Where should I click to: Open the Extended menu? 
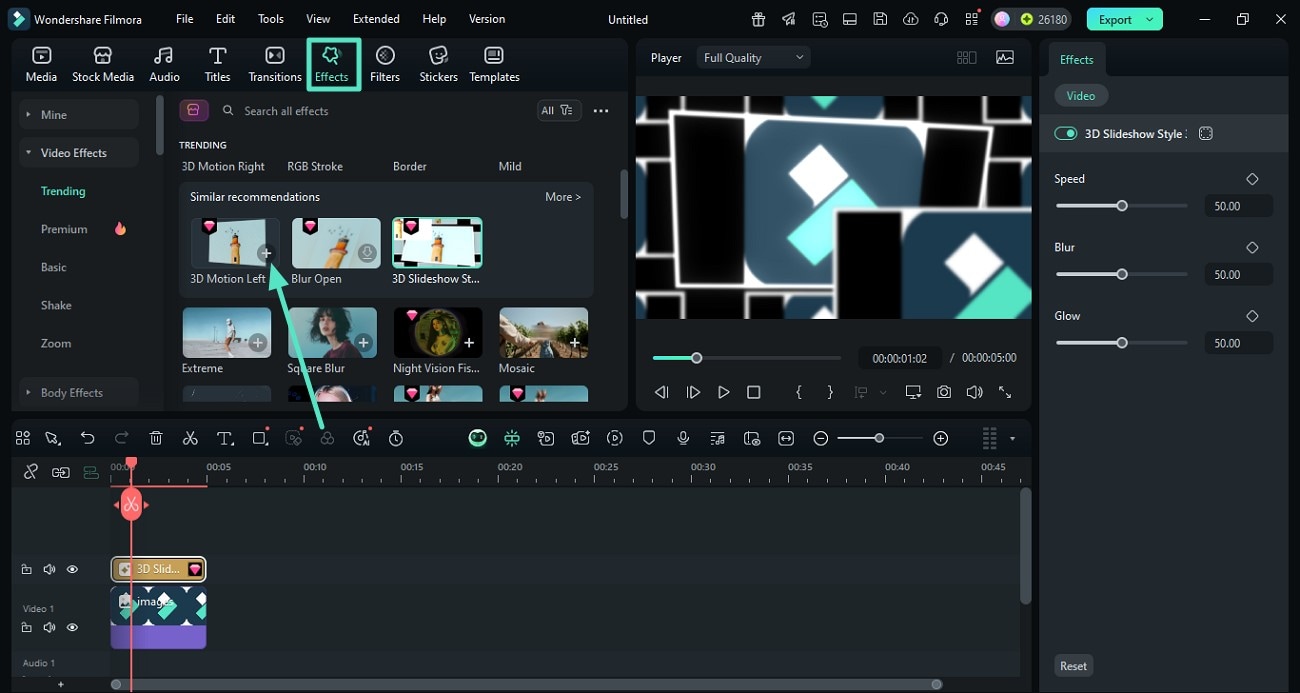coord(376,19)
